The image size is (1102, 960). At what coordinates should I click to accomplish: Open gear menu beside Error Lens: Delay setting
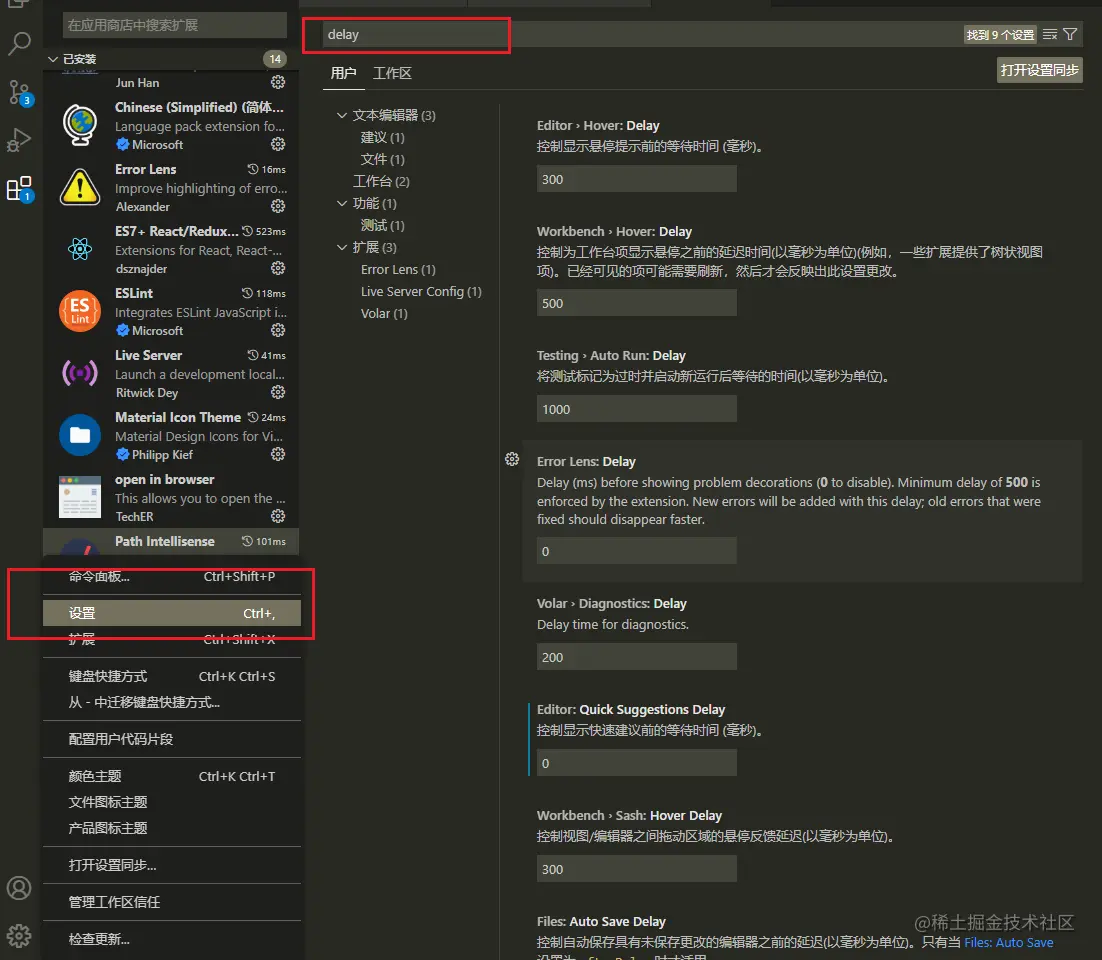pyautogui.click(x=512, y=459)
